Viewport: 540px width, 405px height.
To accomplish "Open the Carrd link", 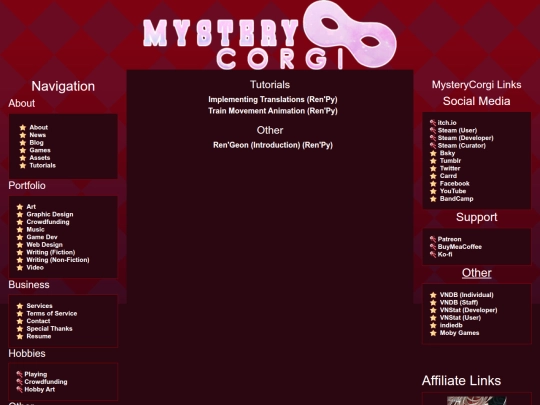I will [448, 176].
